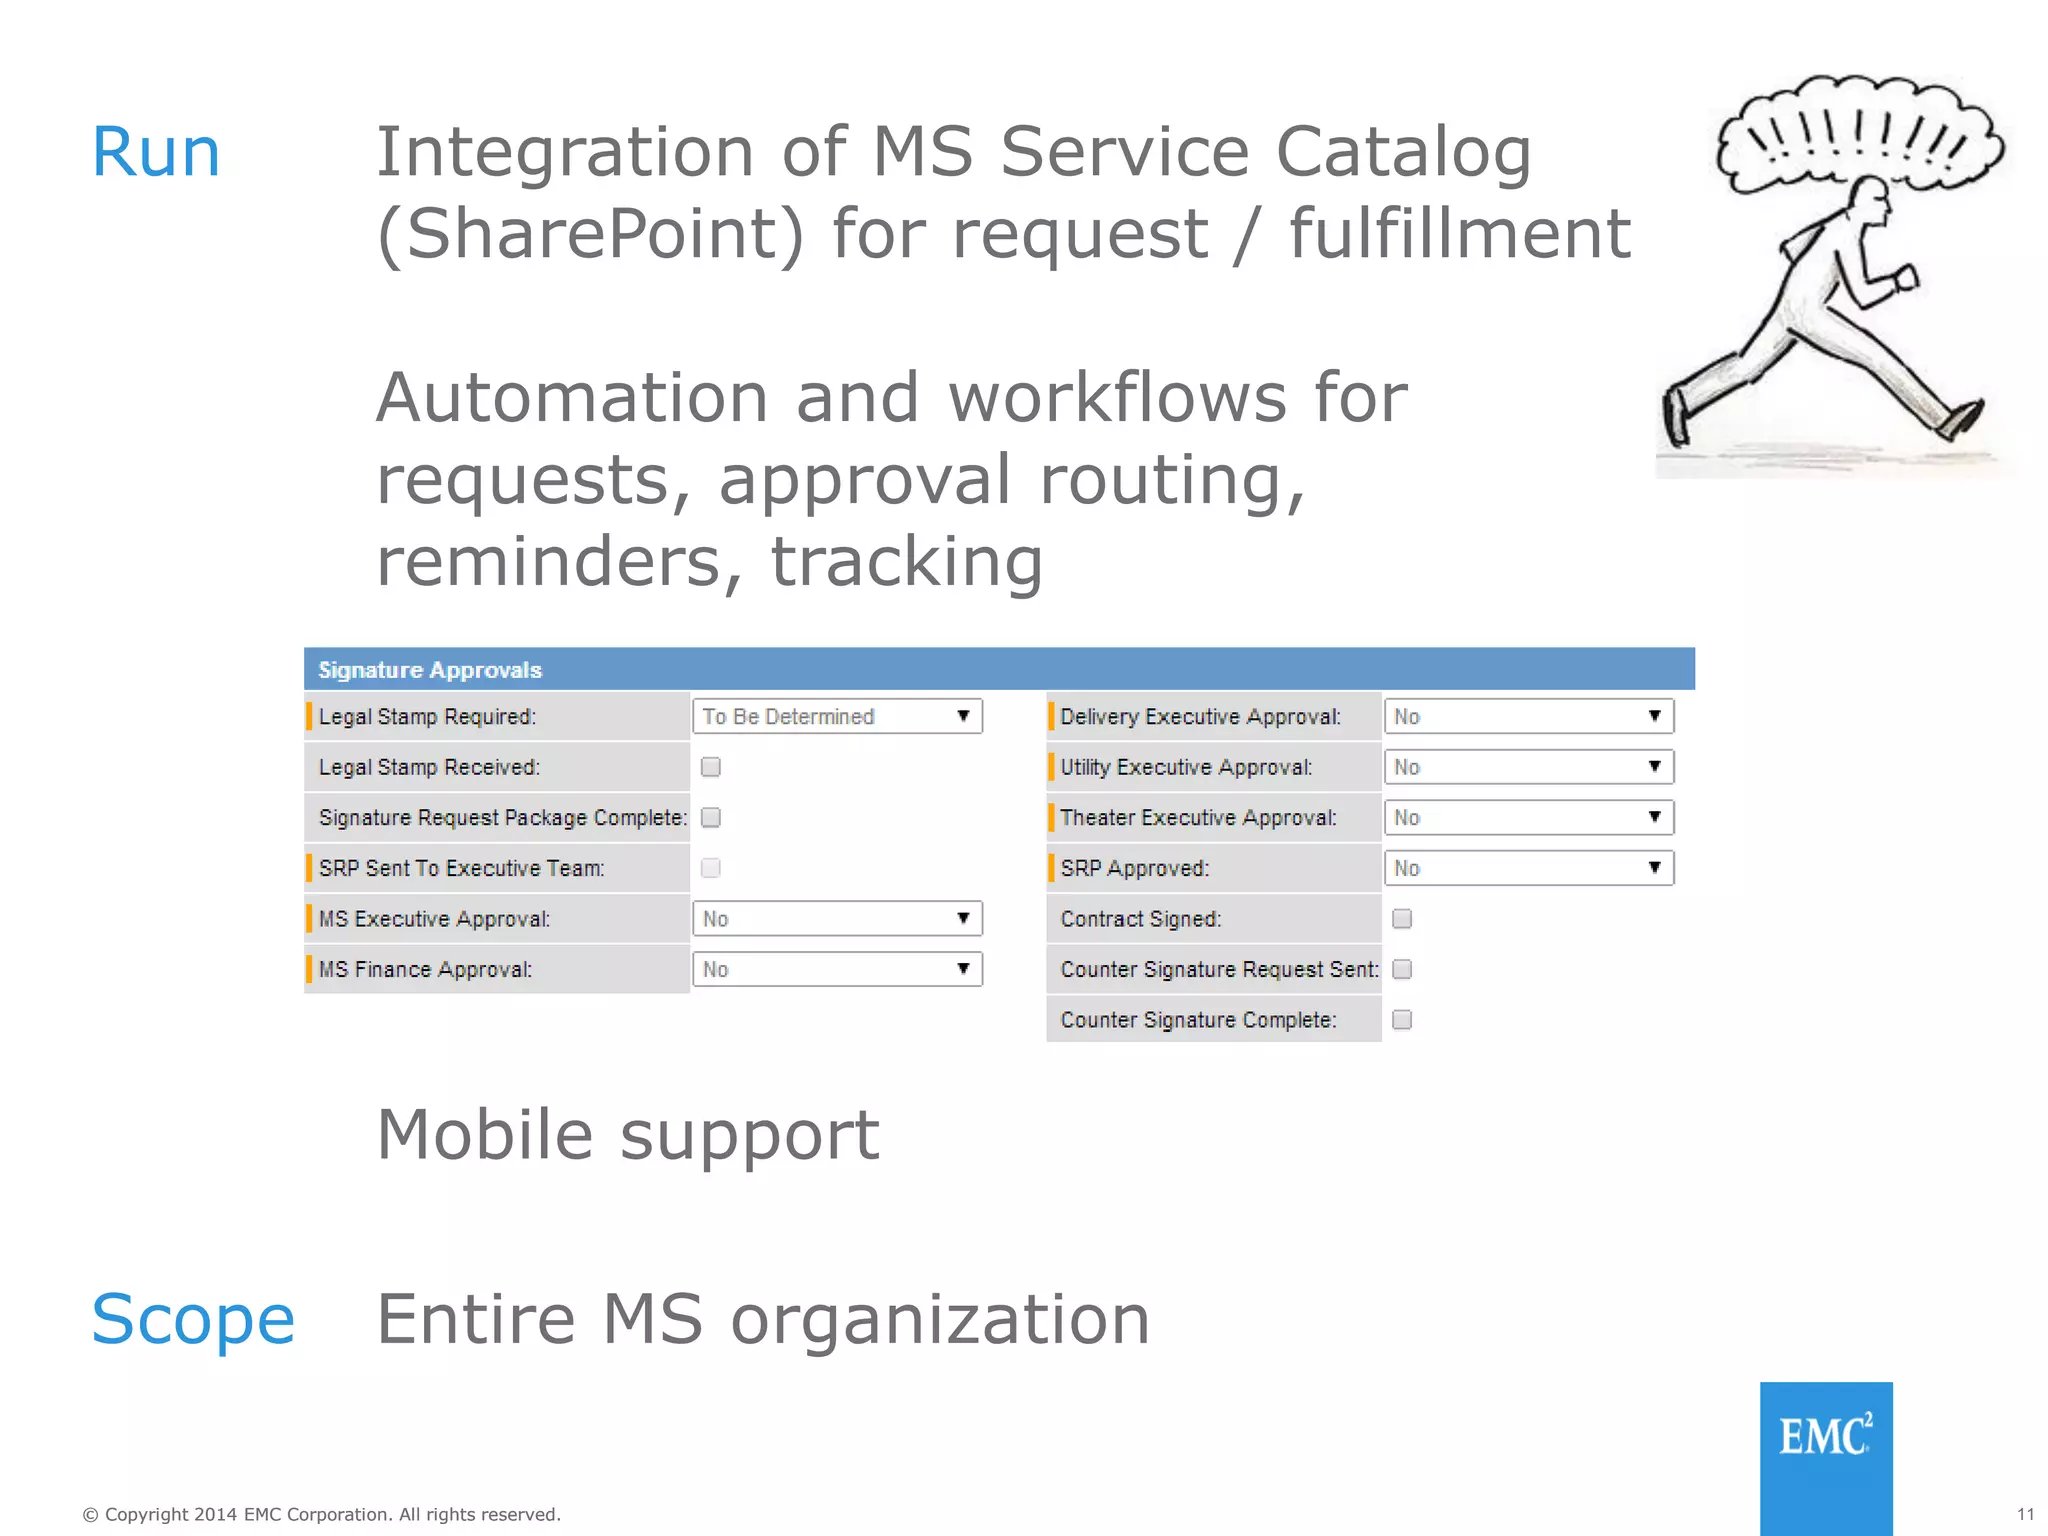Open Theater Executive Approval dropdown
Image resolution: width=2048 pixels, height=1536 pixels.
click(1529, 817)
